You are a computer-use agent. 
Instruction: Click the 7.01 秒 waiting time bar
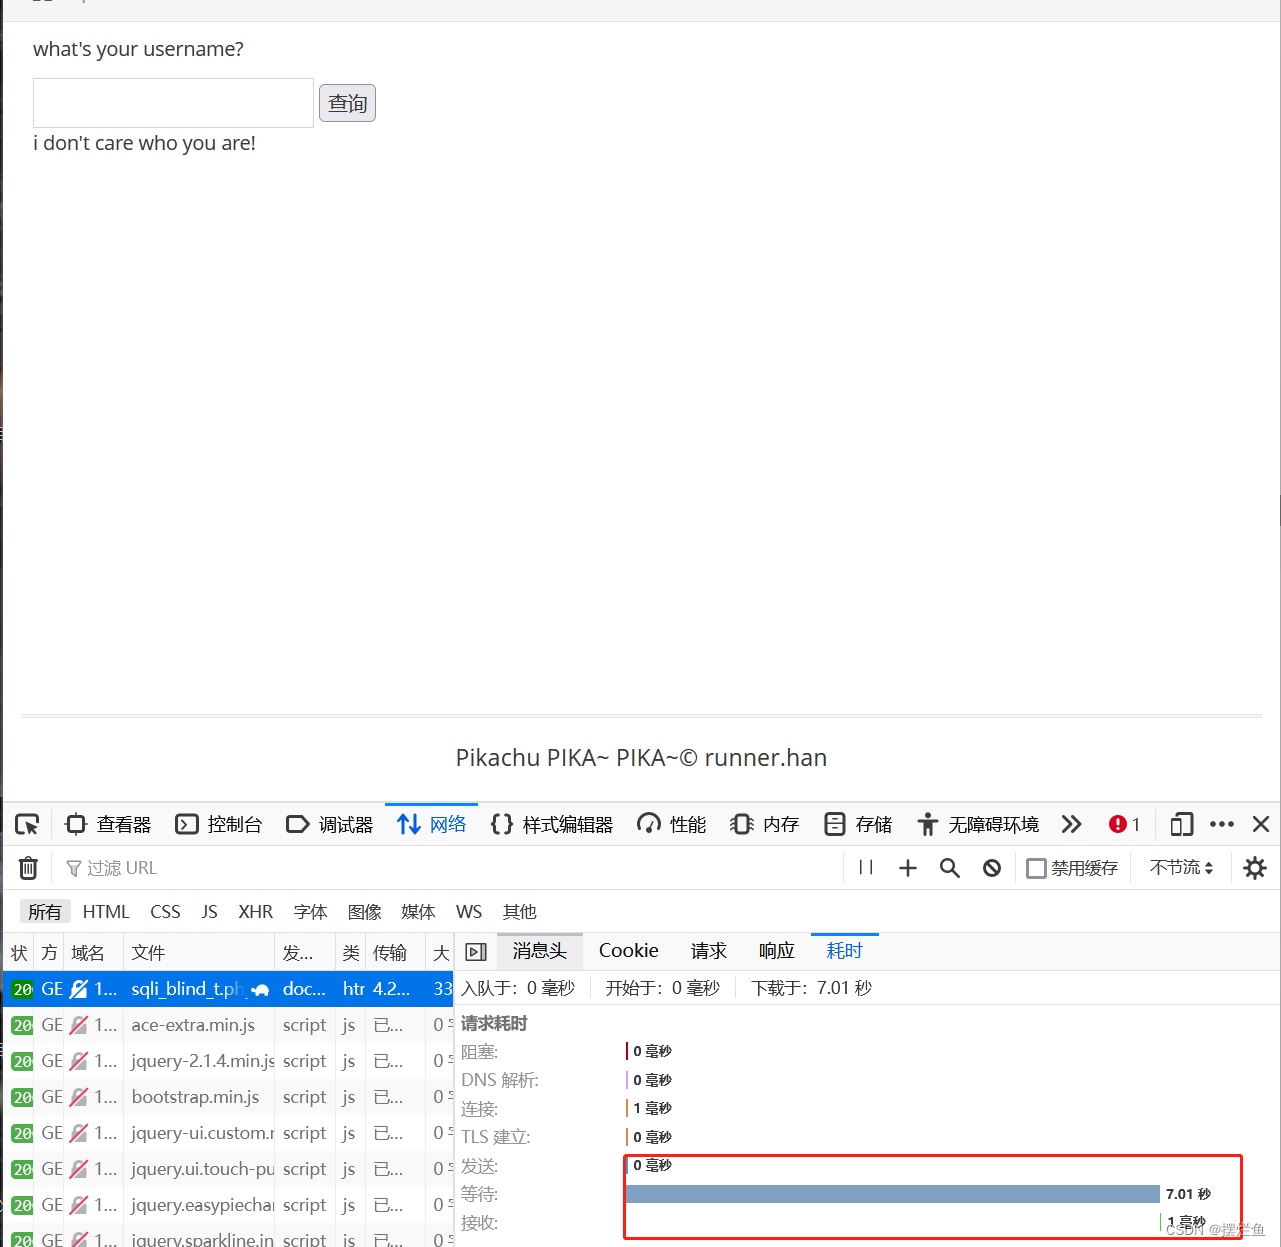pyautogui.click(x=892, y=1194)
